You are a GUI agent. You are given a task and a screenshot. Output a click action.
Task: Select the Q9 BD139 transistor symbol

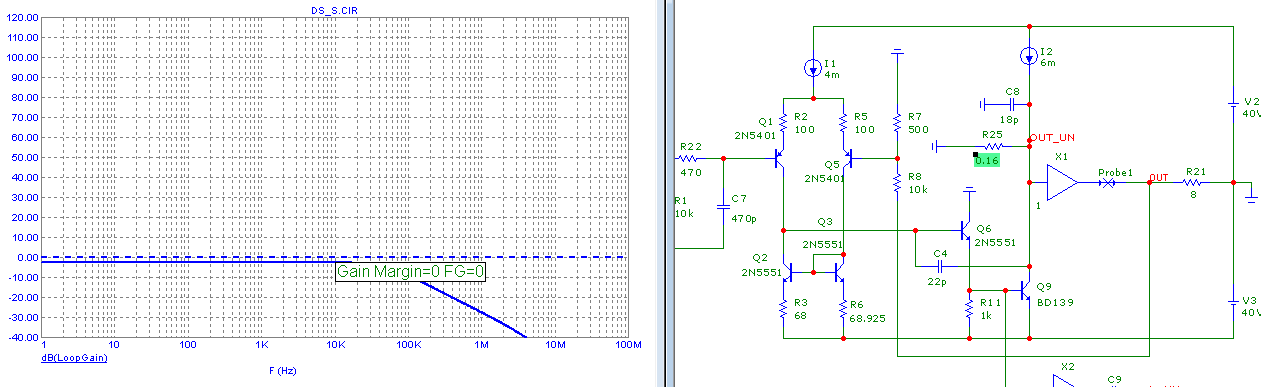pos(1024,290)
